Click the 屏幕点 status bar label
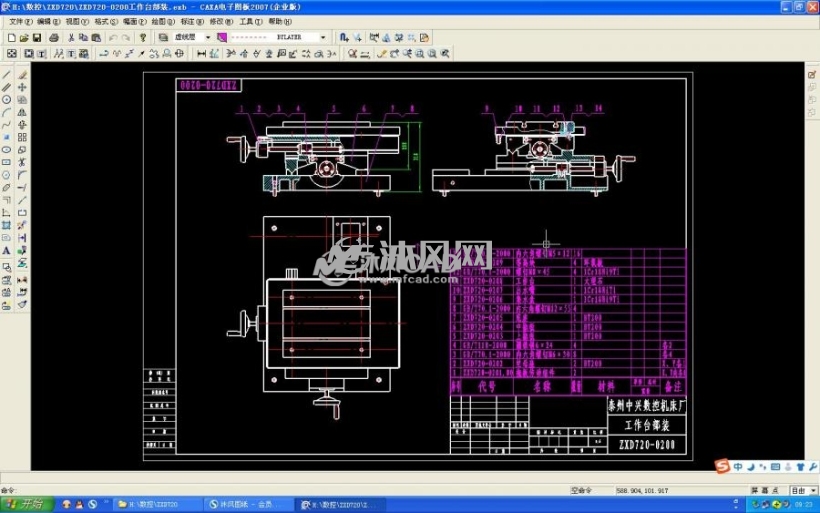Image resolution: width=820 pixels, height=513 pixels. coord(765,491)
